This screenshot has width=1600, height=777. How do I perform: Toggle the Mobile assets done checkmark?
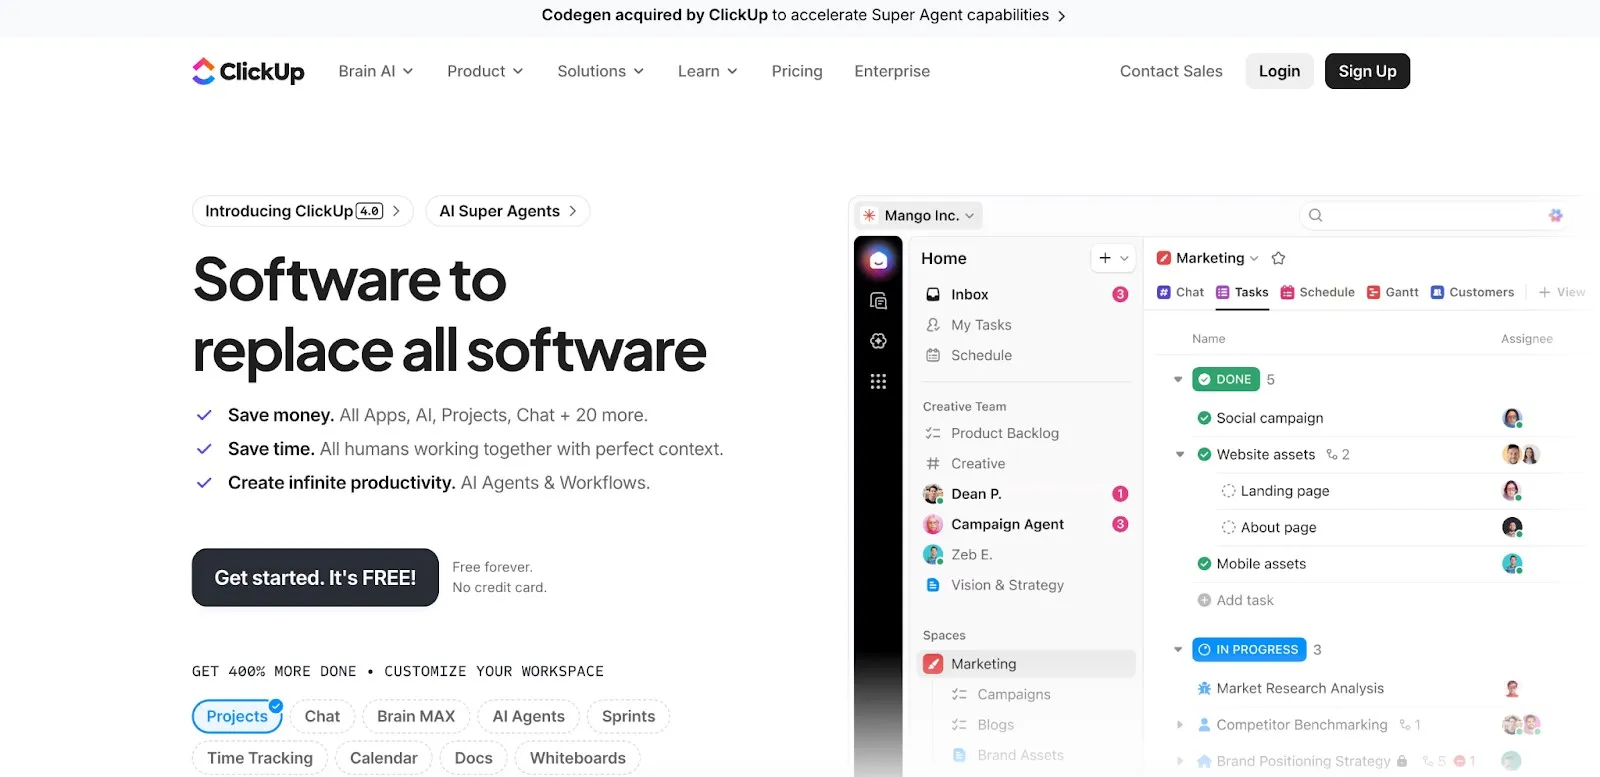tap(1204, 564)
